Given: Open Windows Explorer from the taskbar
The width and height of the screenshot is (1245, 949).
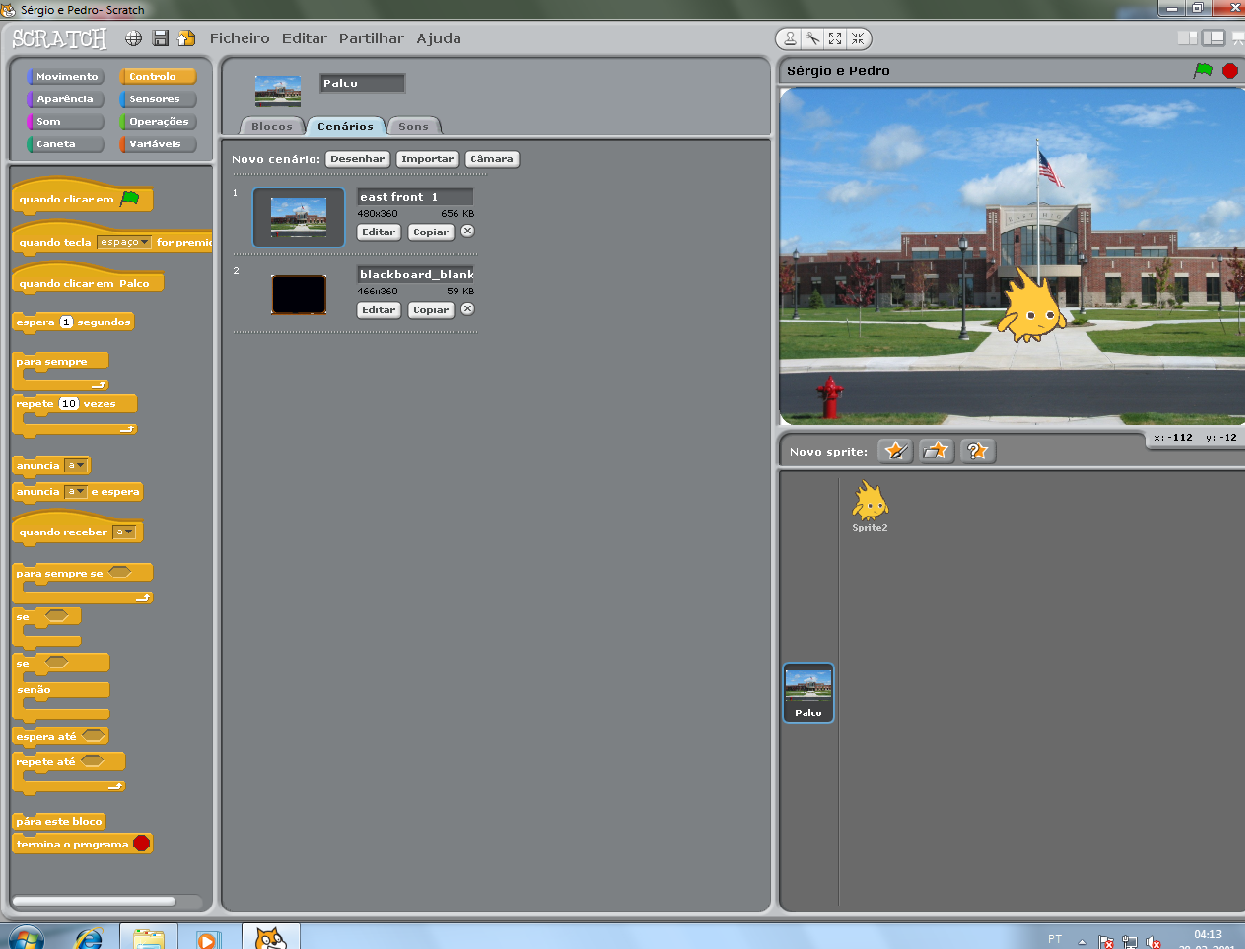Looking at the screenshot, I should point(148,937).
